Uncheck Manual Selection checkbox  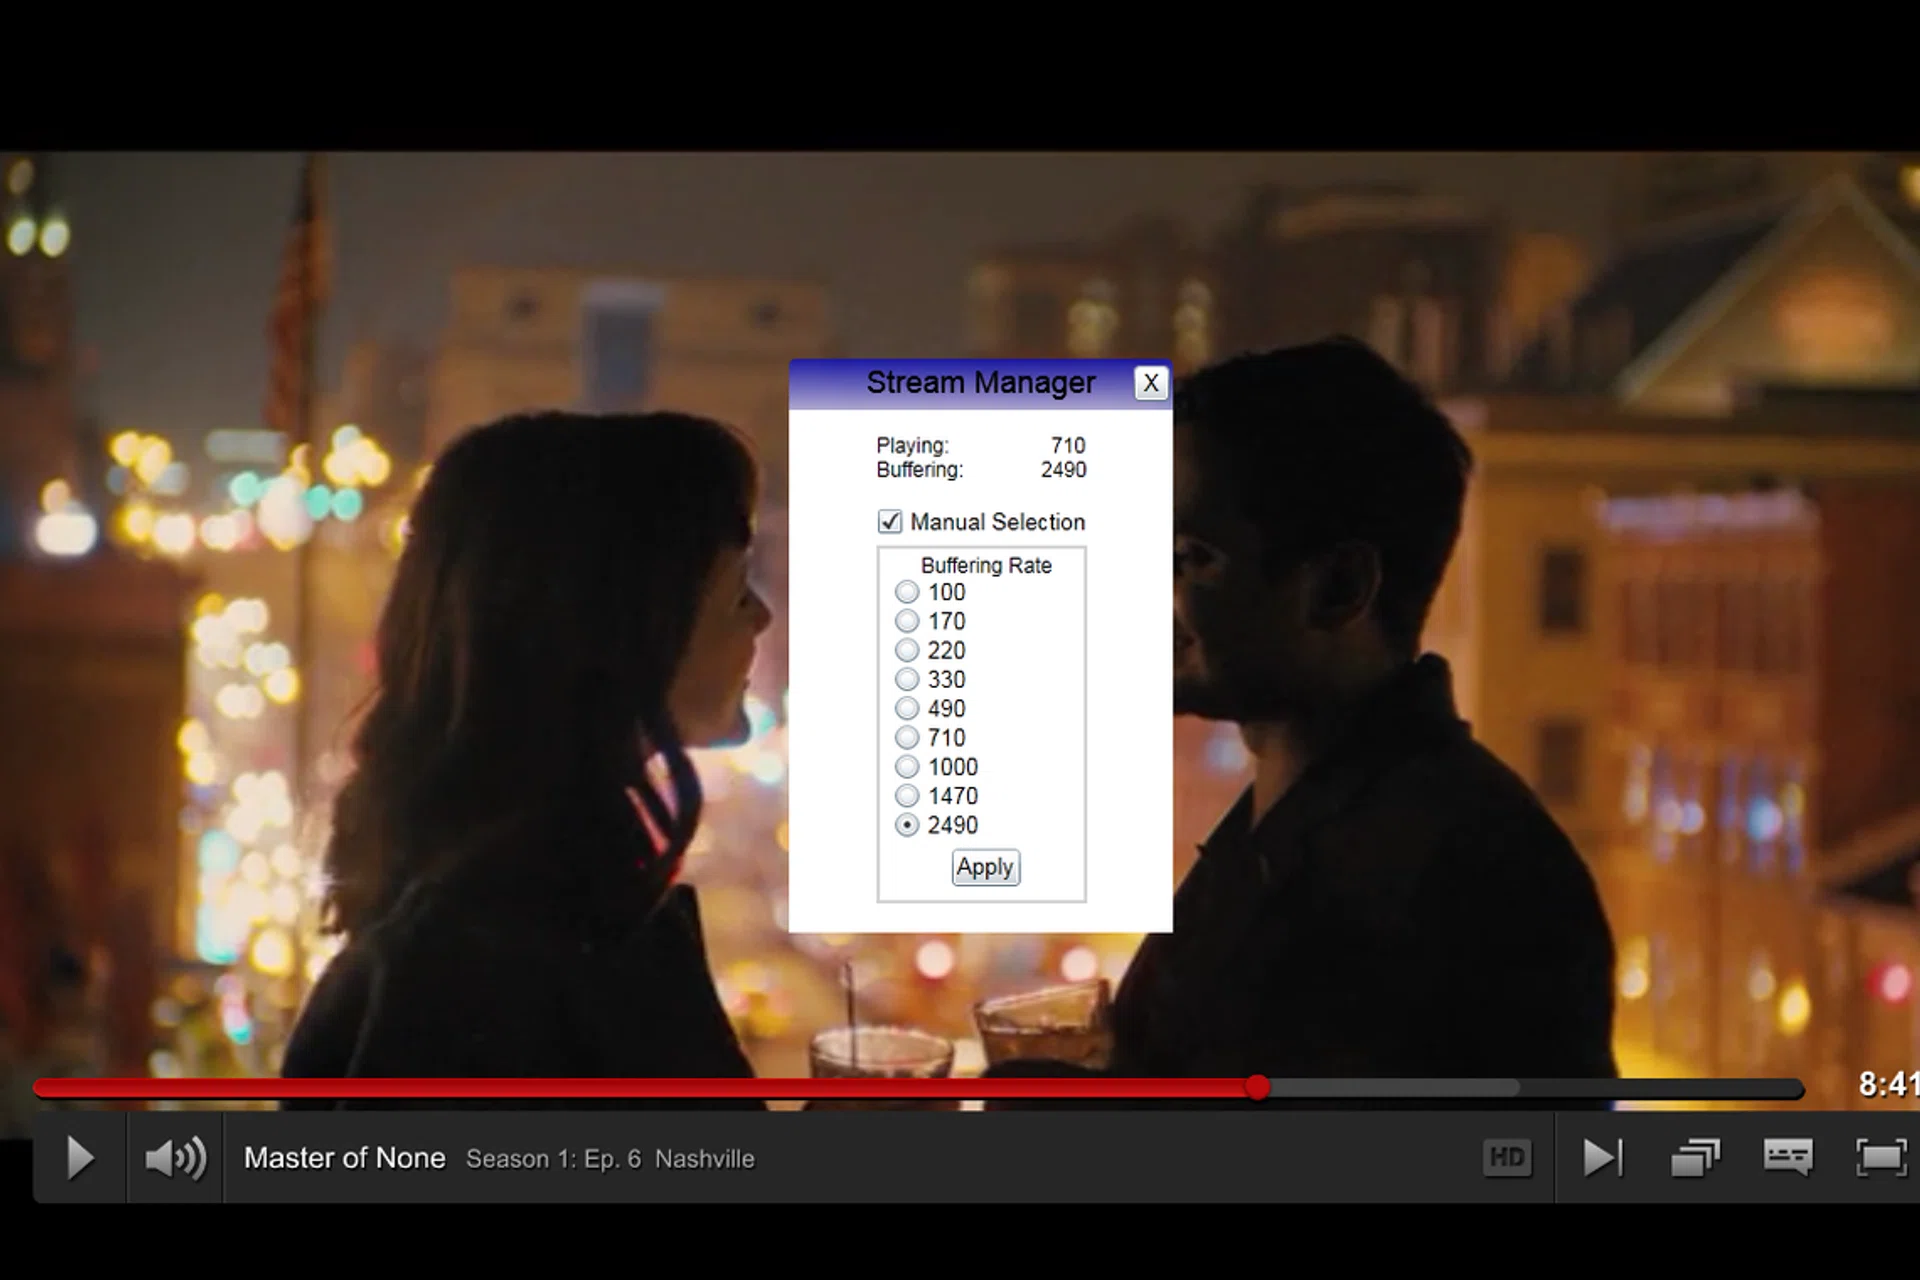click(889, 522)
